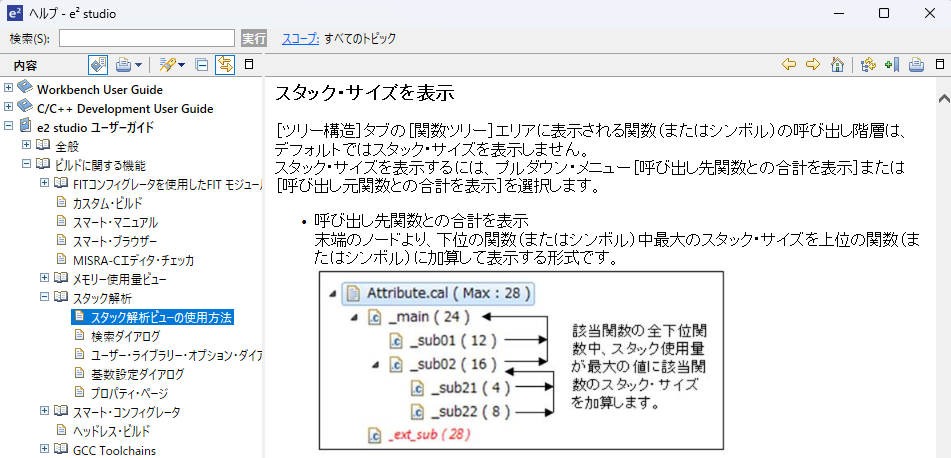Collapse the ビルドに関する機能 node

coord(26,164)
